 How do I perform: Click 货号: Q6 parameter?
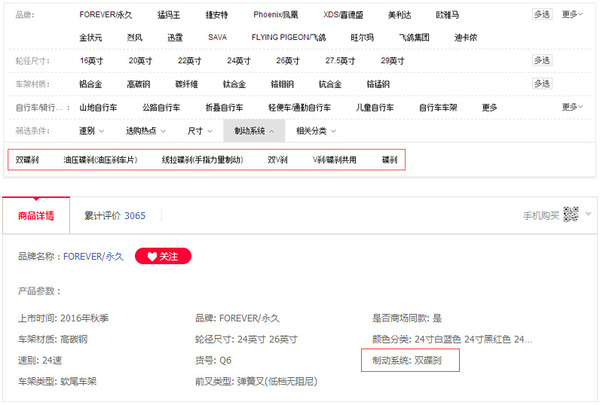213,360
